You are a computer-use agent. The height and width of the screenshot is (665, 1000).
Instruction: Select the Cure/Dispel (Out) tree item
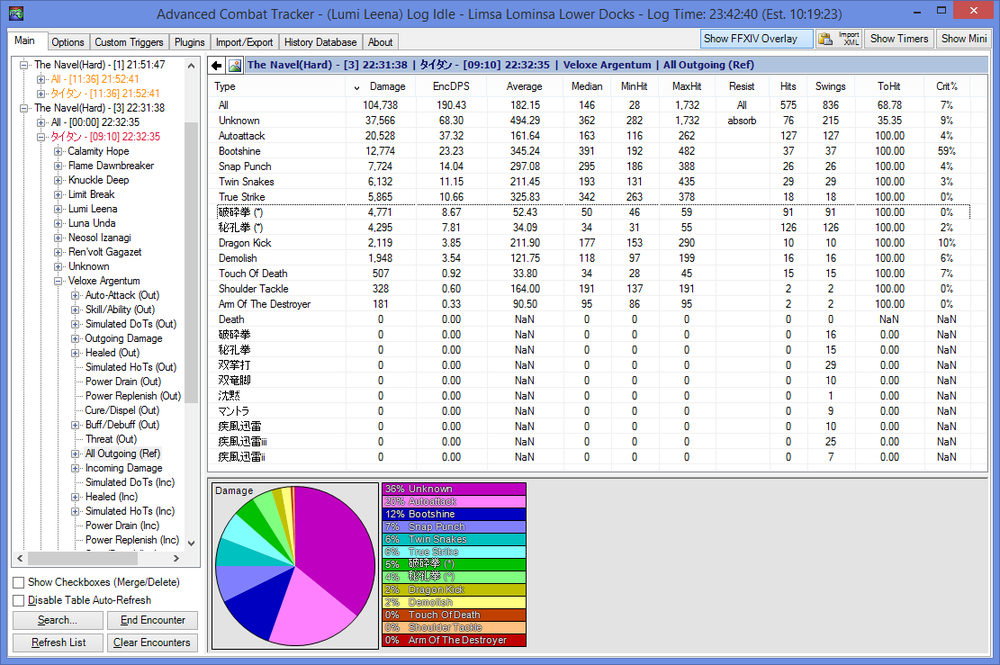point(122,411)
